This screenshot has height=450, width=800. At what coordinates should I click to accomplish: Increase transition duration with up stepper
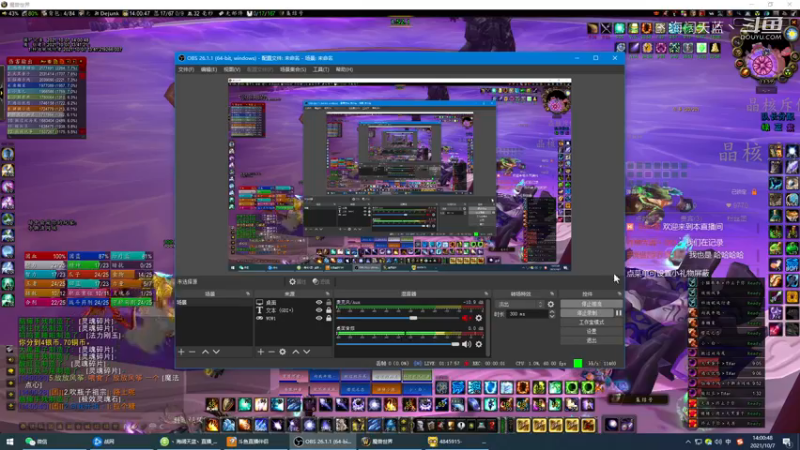pos(552,312)
